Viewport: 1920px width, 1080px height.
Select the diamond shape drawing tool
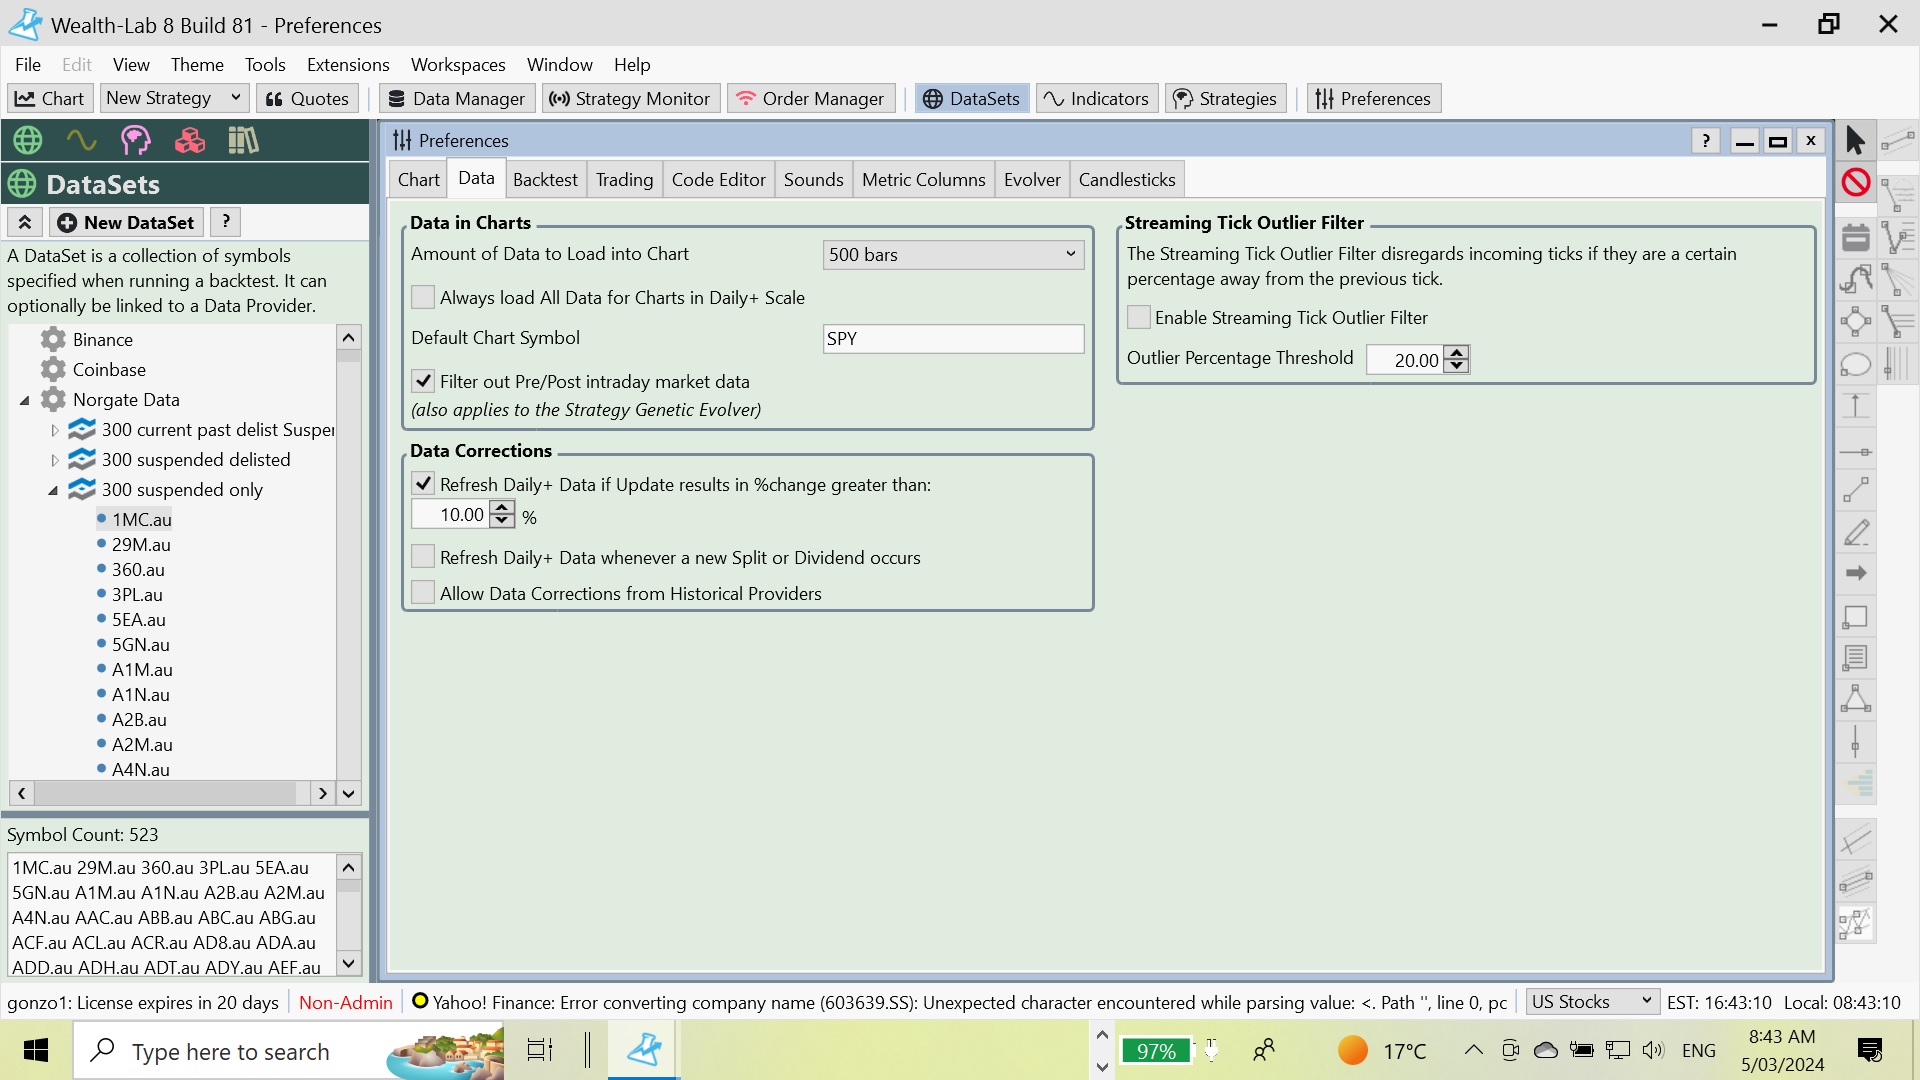[x=1855, y=322]
